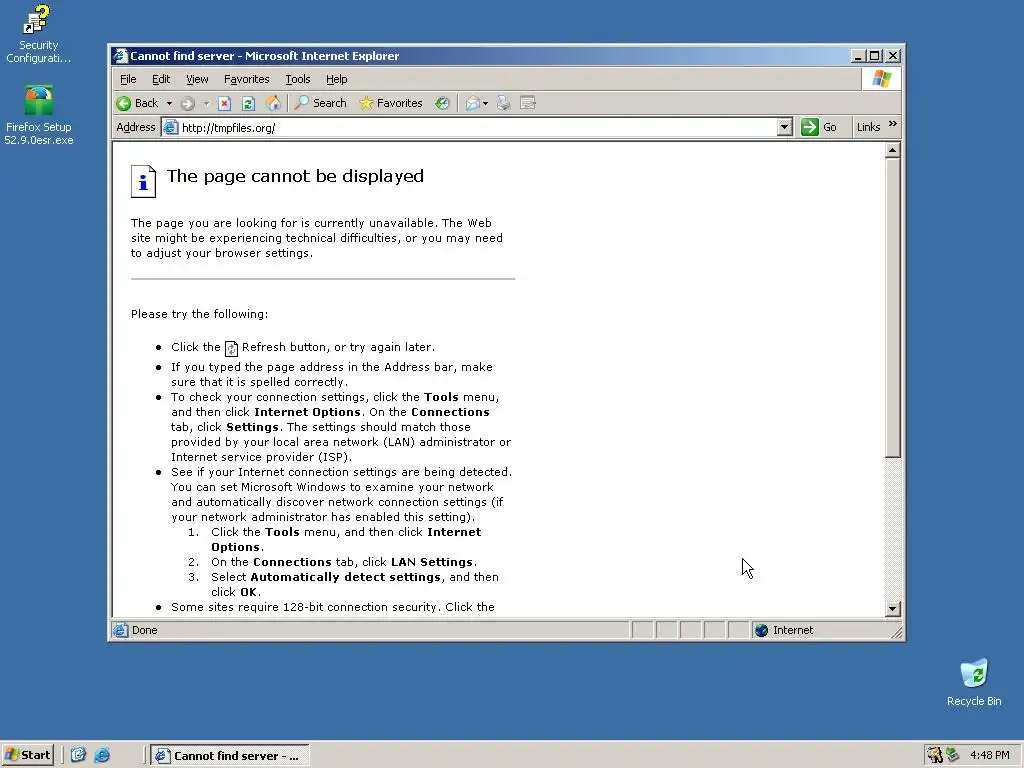Screen dimensions: 1024x768
Task: Open the Favorites pane
Action: pyautogui.click(x=391, y=103)
